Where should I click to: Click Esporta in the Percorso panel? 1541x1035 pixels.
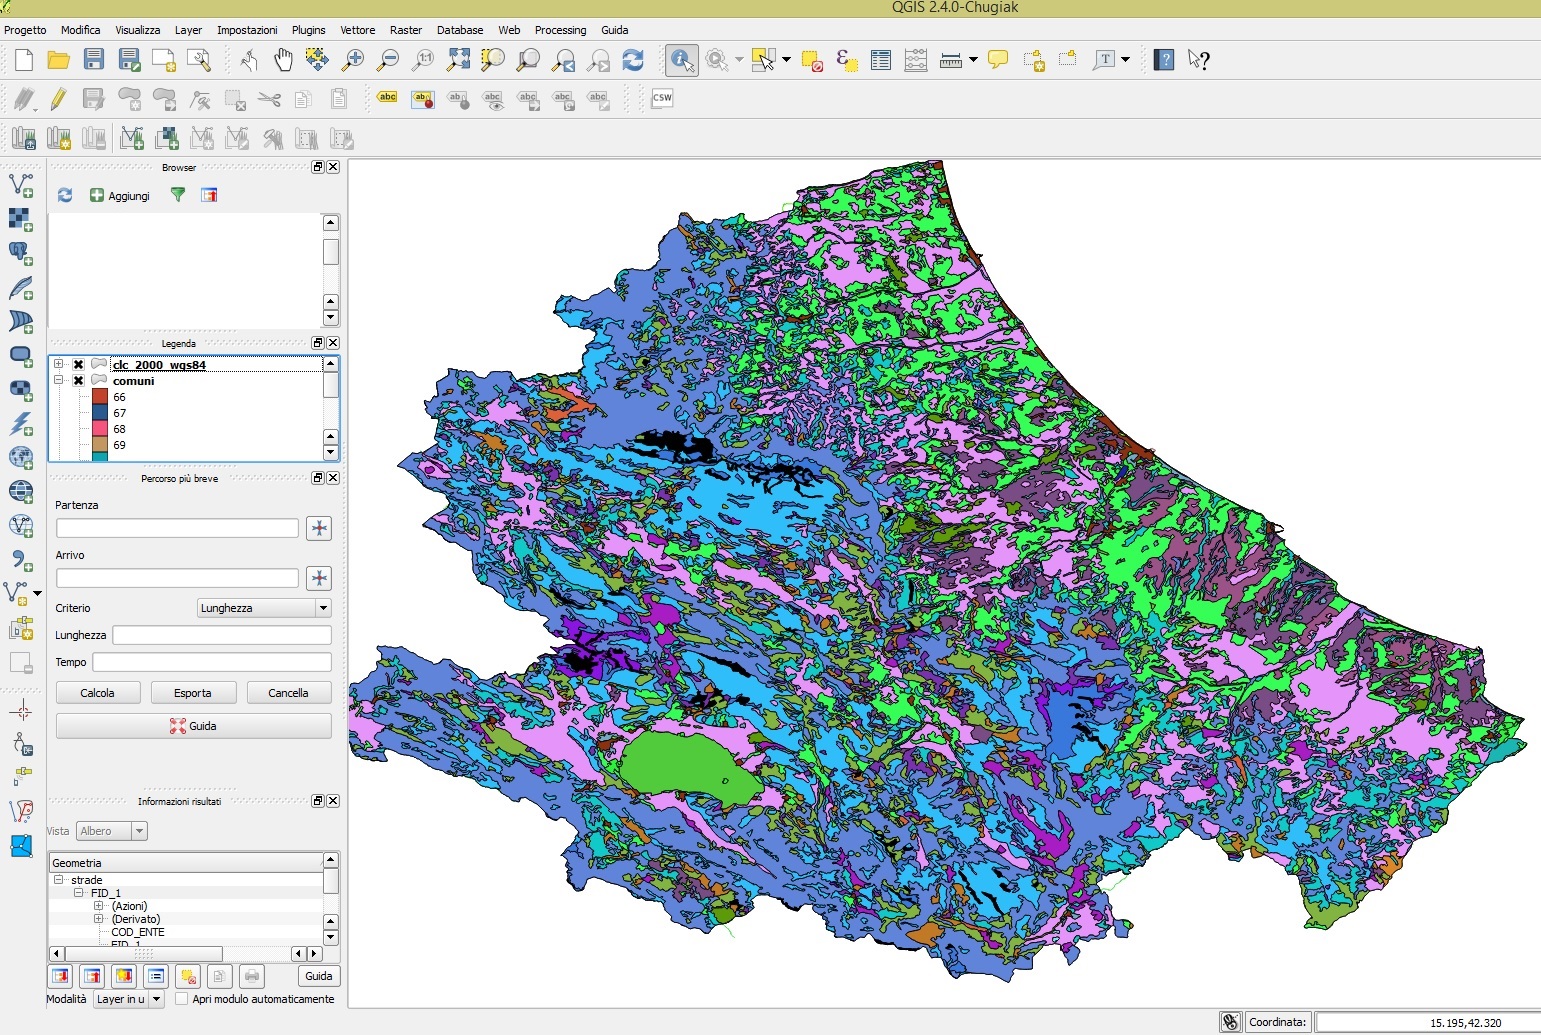click(x=193, y=692)
